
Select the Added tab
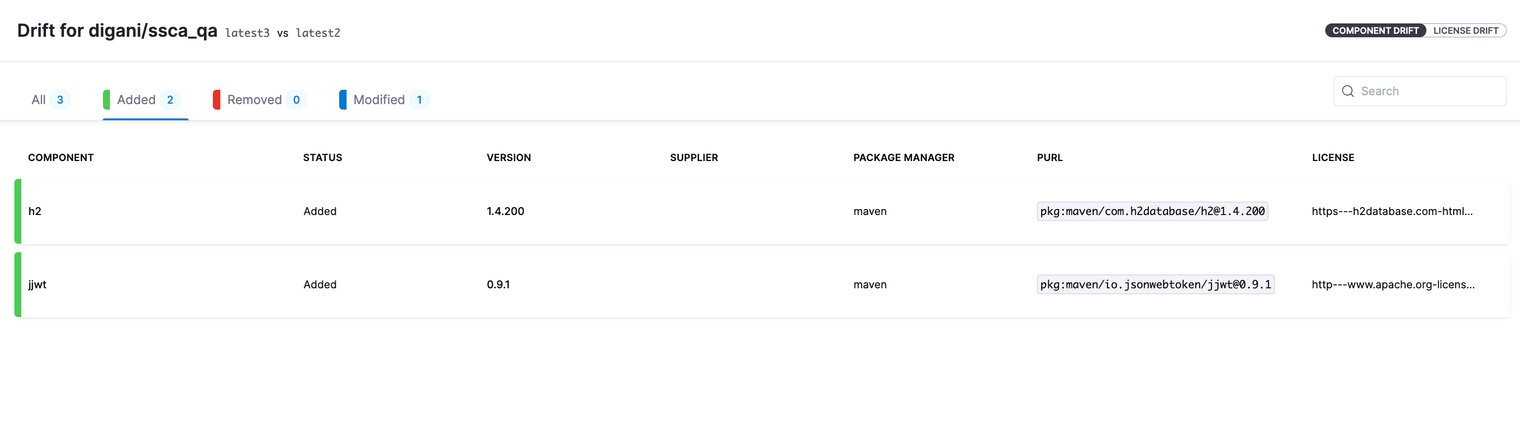coord(145,100)
